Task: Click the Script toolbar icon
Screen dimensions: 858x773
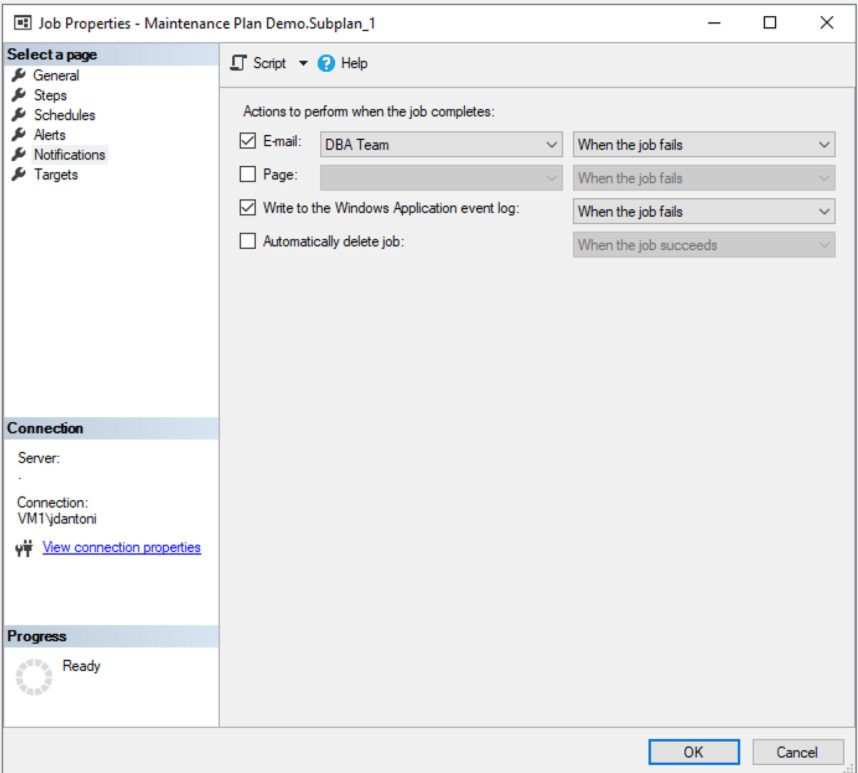Action: click(x=238, y=63)
